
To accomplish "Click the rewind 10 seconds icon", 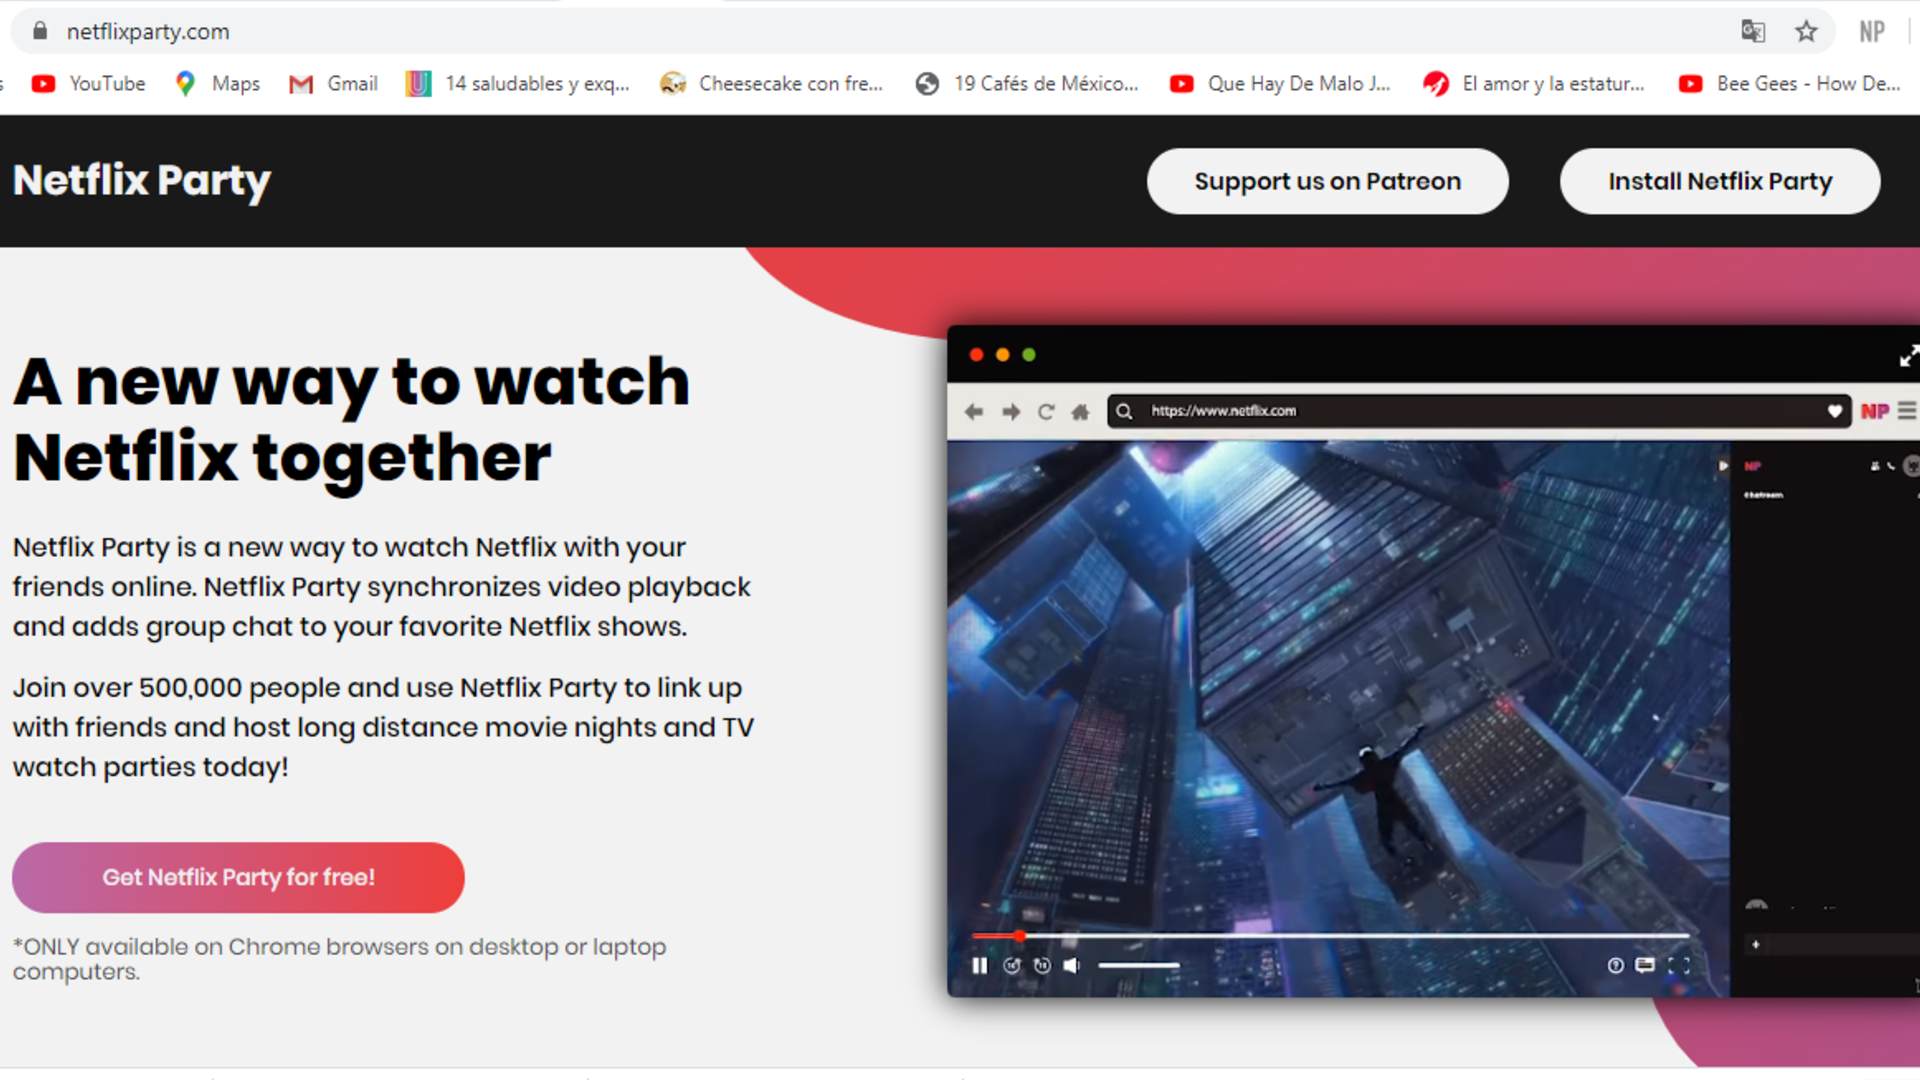I will [x=1012, y=965].
